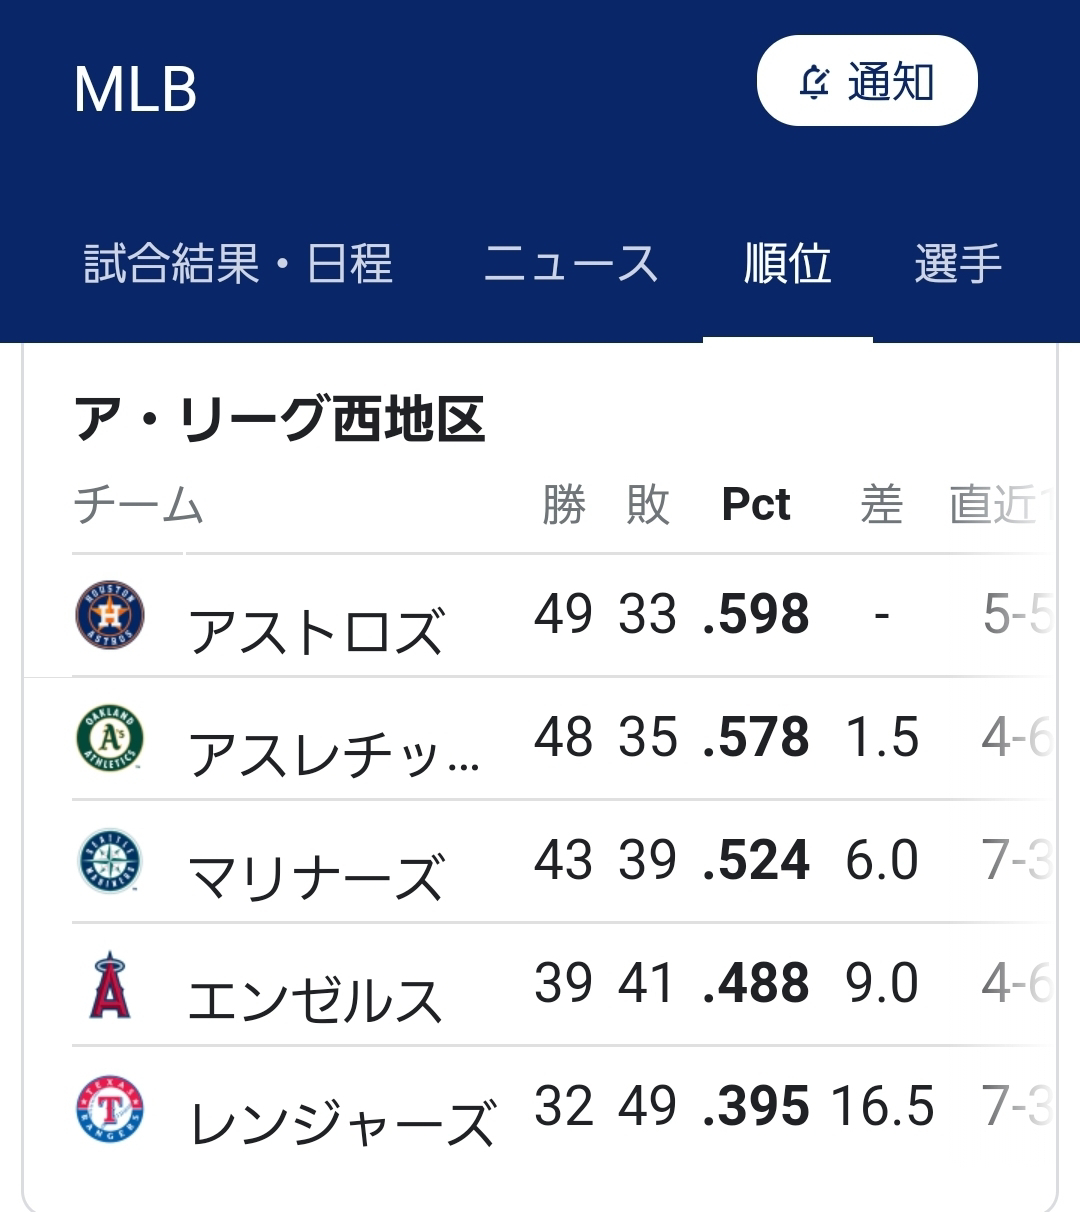Open エンゼルス team page
Screen dimensions: 1080x1212
(x=316, y=1001)
